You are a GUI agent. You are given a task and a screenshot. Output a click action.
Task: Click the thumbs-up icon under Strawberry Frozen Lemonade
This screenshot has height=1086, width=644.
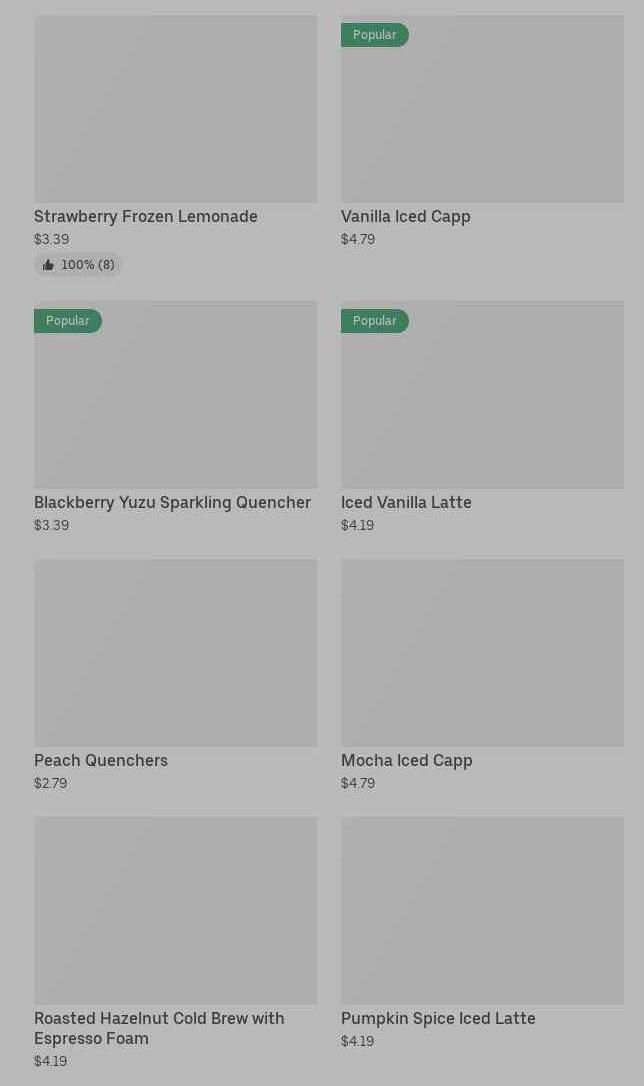pos(48,265)
